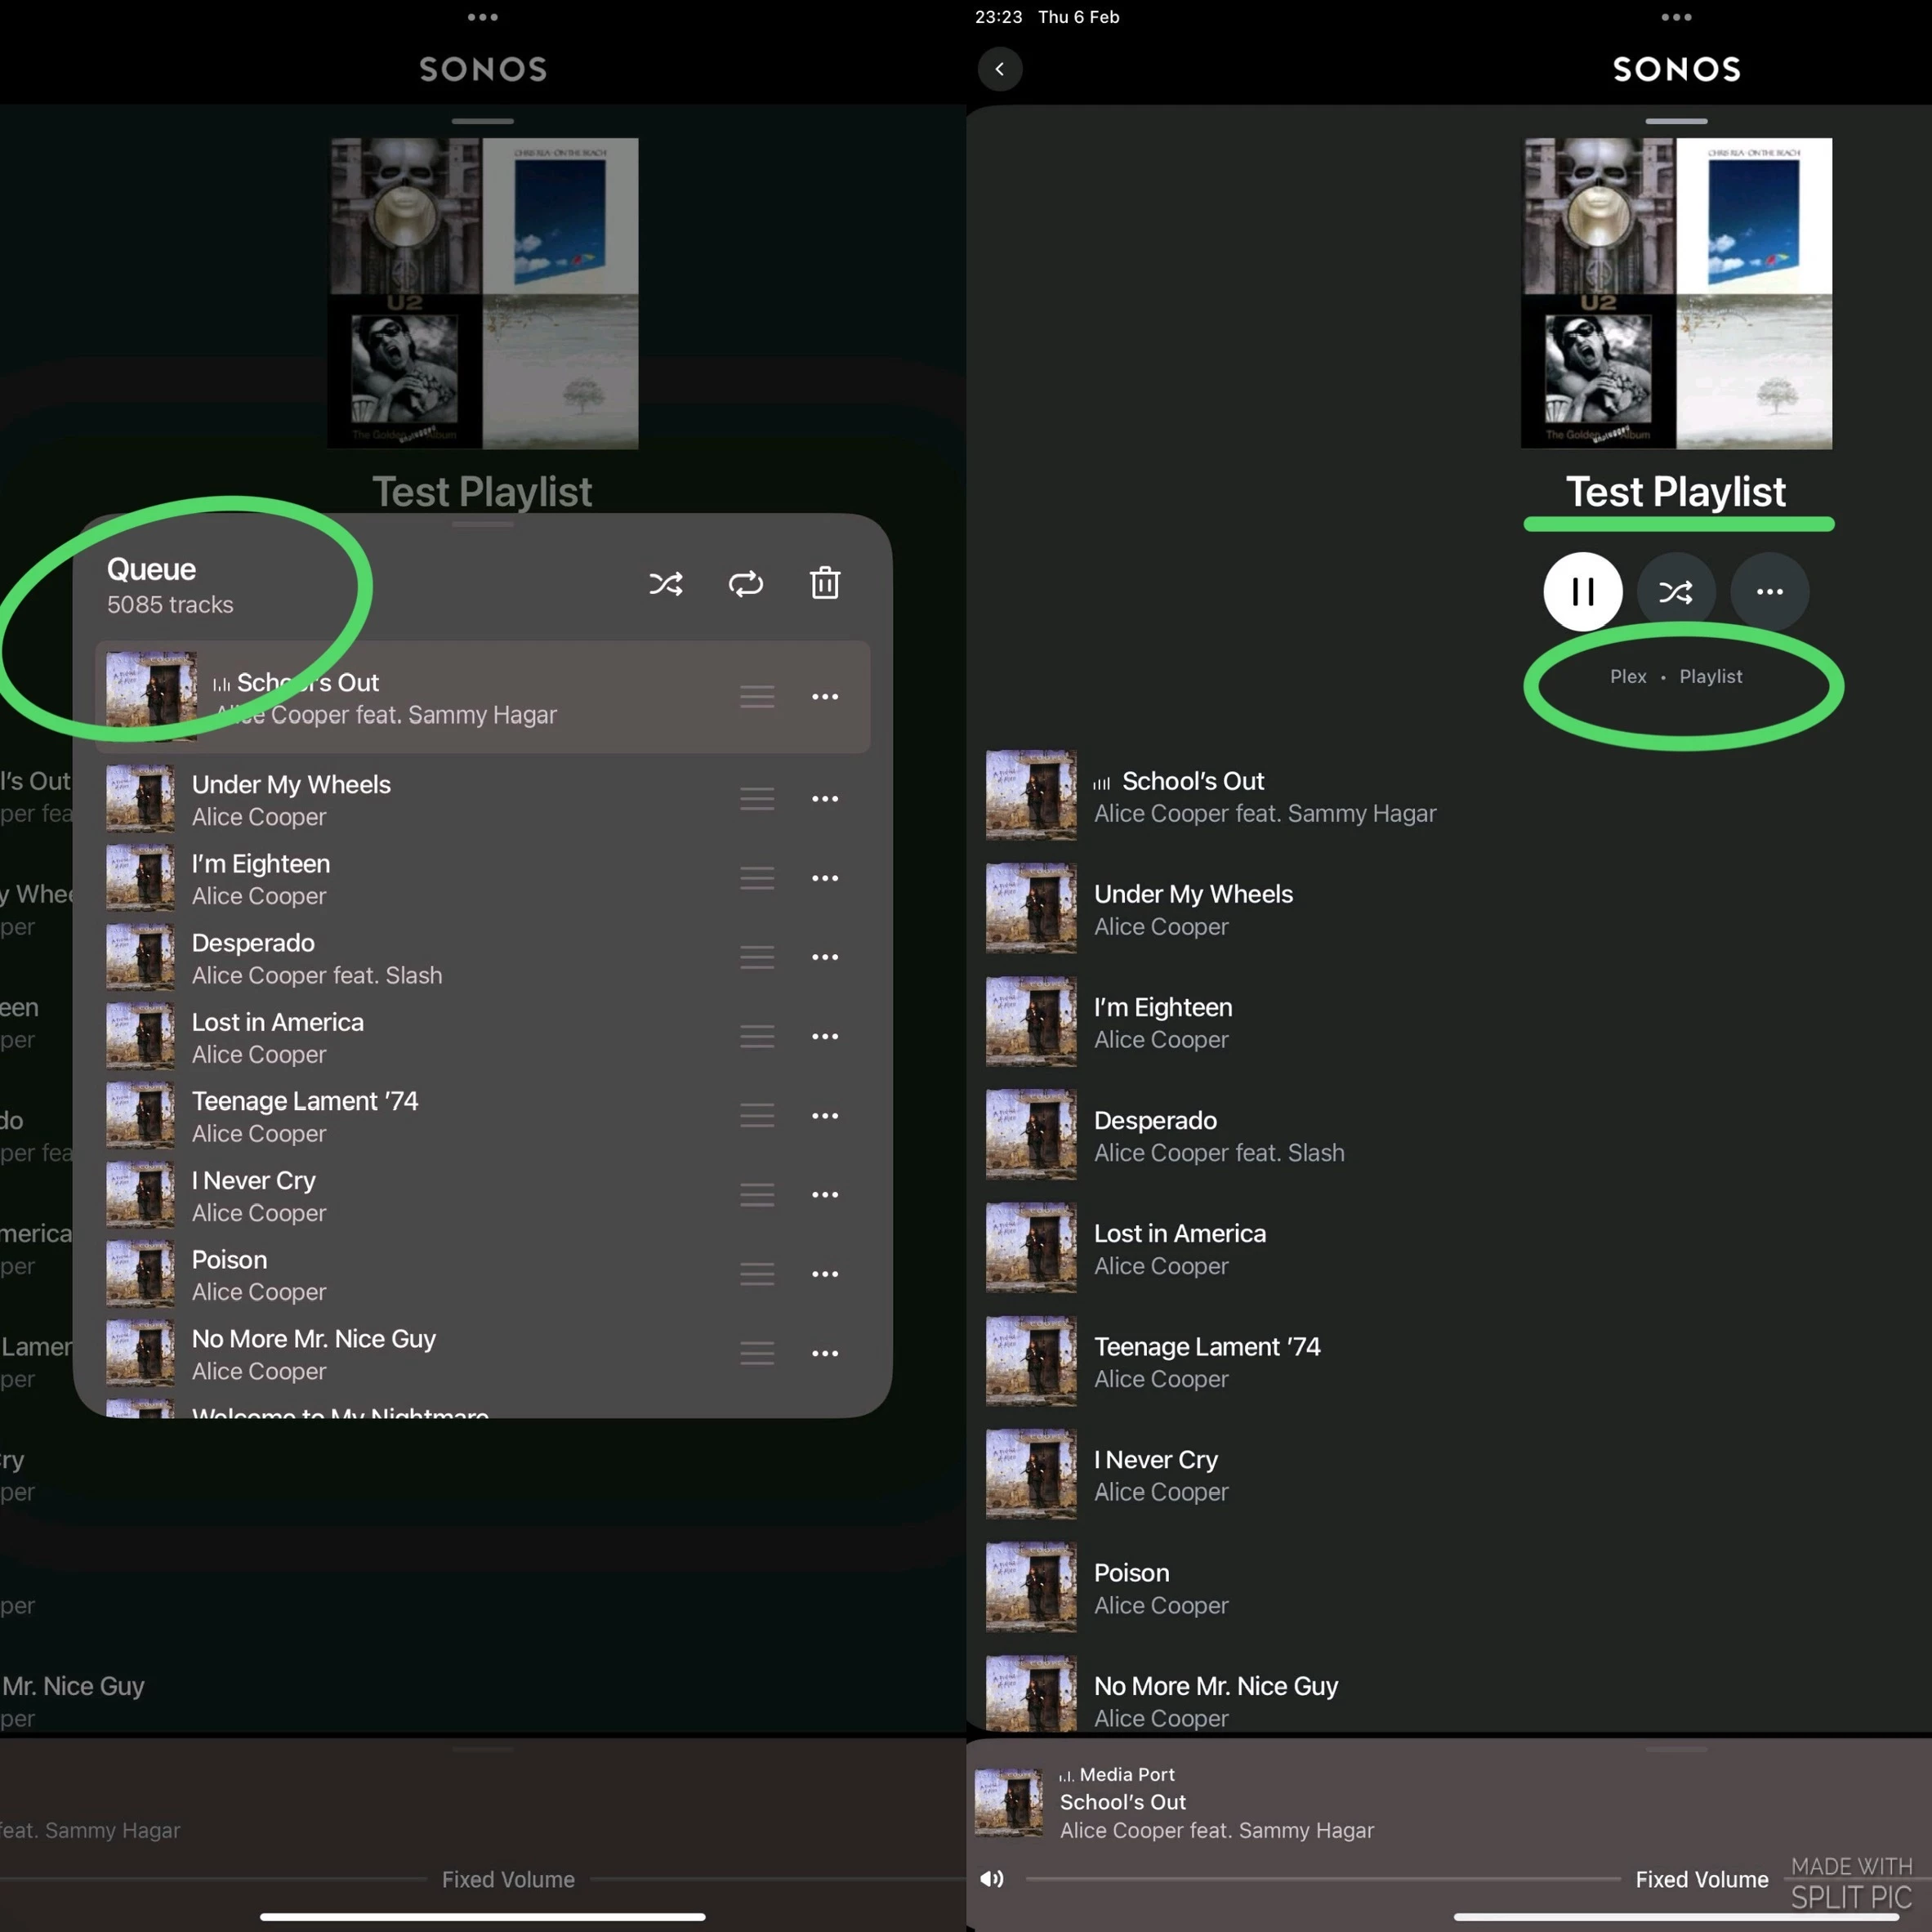The image size is (1932, 1932).
Task: Grab the reorder handle for I'm Eighteen
Action: pos(757,878)
